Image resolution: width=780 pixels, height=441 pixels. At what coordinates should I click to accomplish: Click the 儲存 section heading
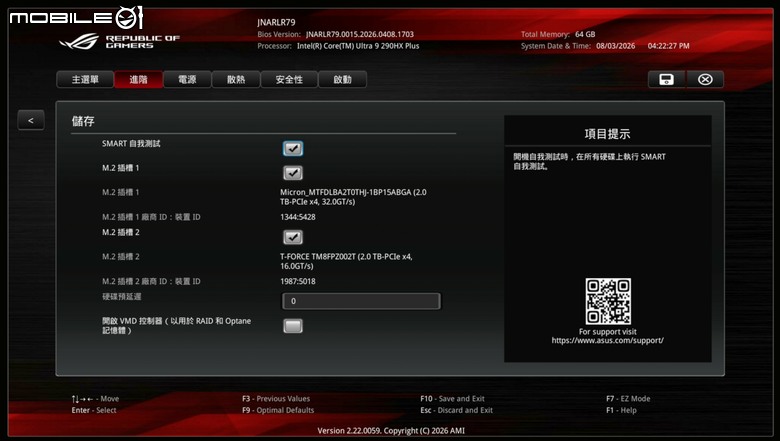tap(83, 121)
